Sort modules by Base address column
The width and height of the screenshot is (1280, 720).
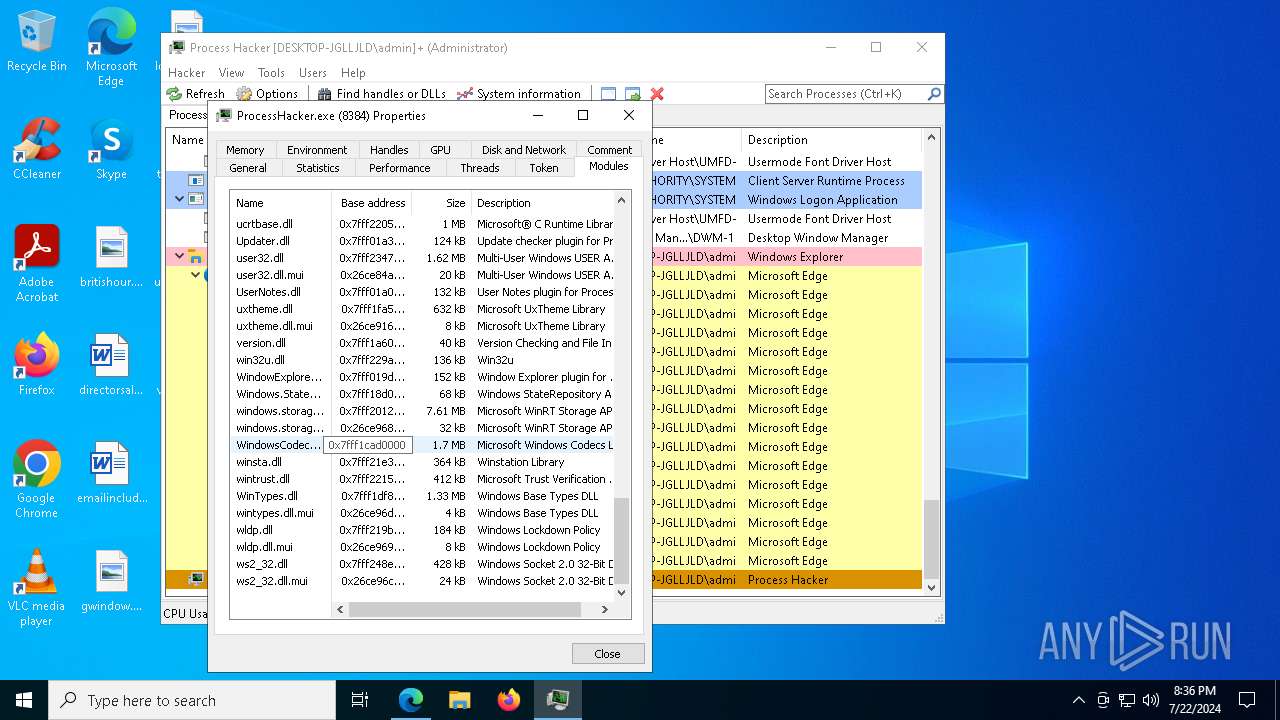point(372,202)
